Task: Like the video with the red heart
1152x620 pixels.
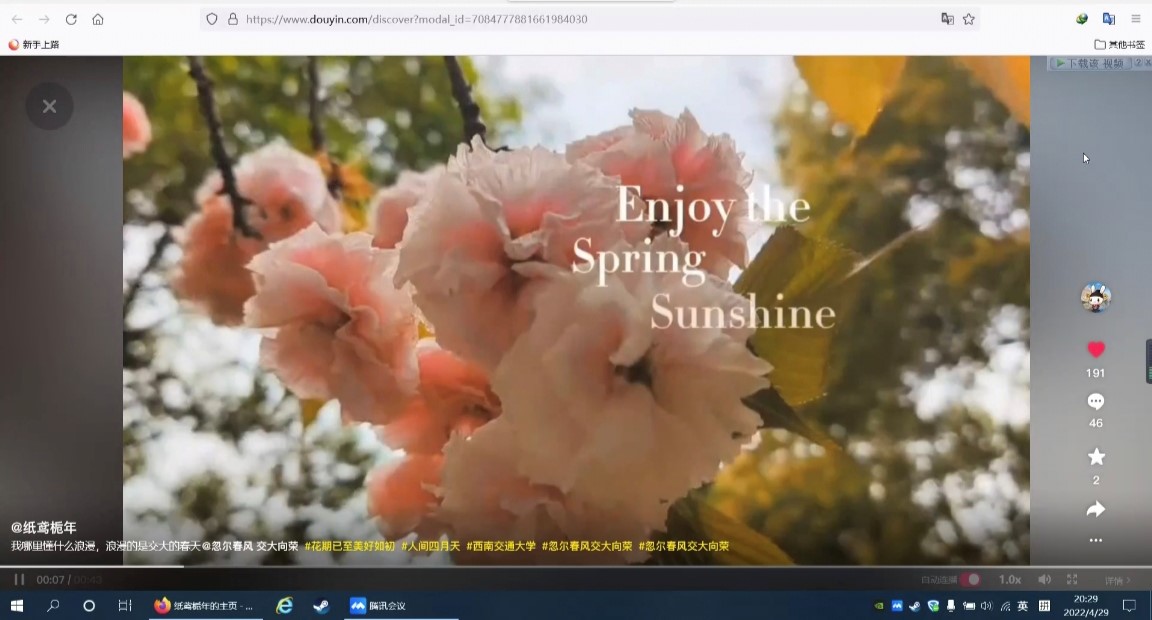Action: (1096, 350)
